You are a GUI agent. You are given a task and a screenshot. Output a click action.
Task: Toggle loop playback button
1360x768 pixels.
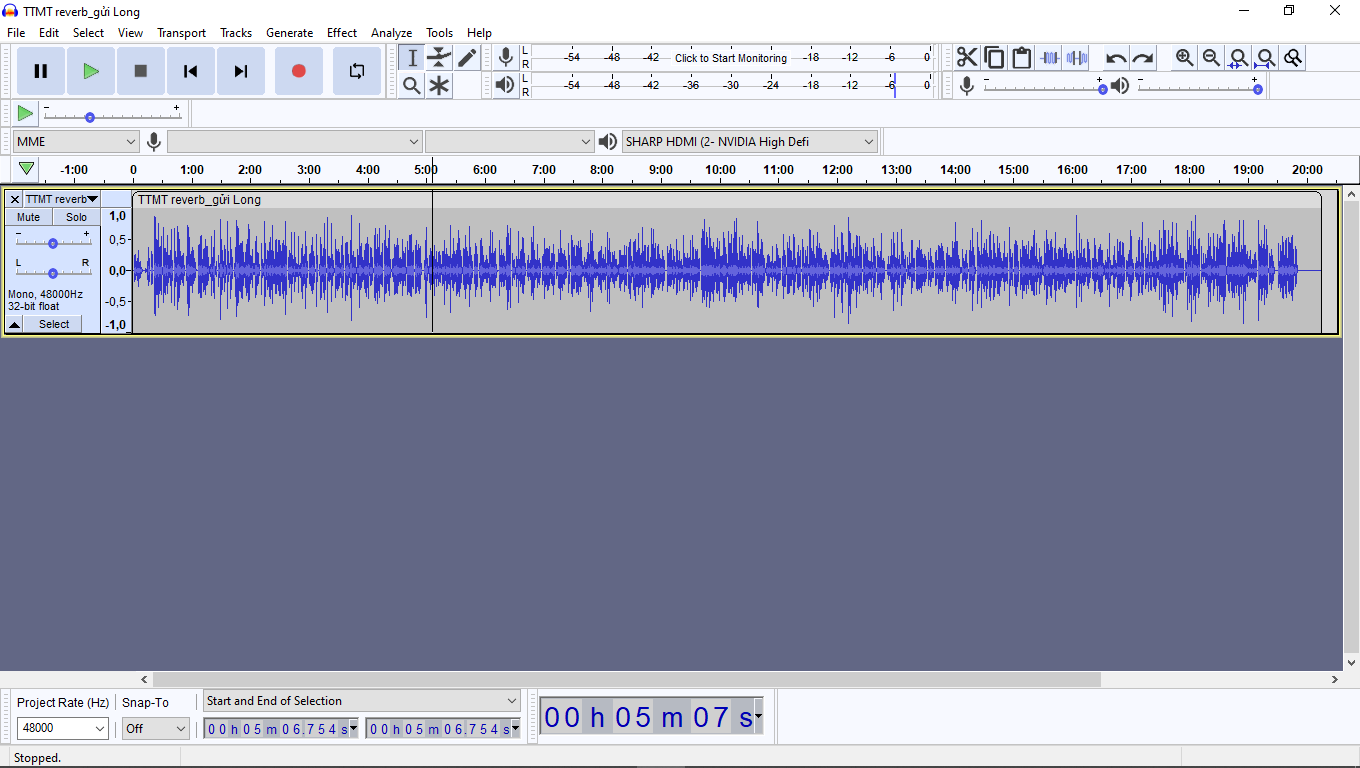(x=357, y=71)
